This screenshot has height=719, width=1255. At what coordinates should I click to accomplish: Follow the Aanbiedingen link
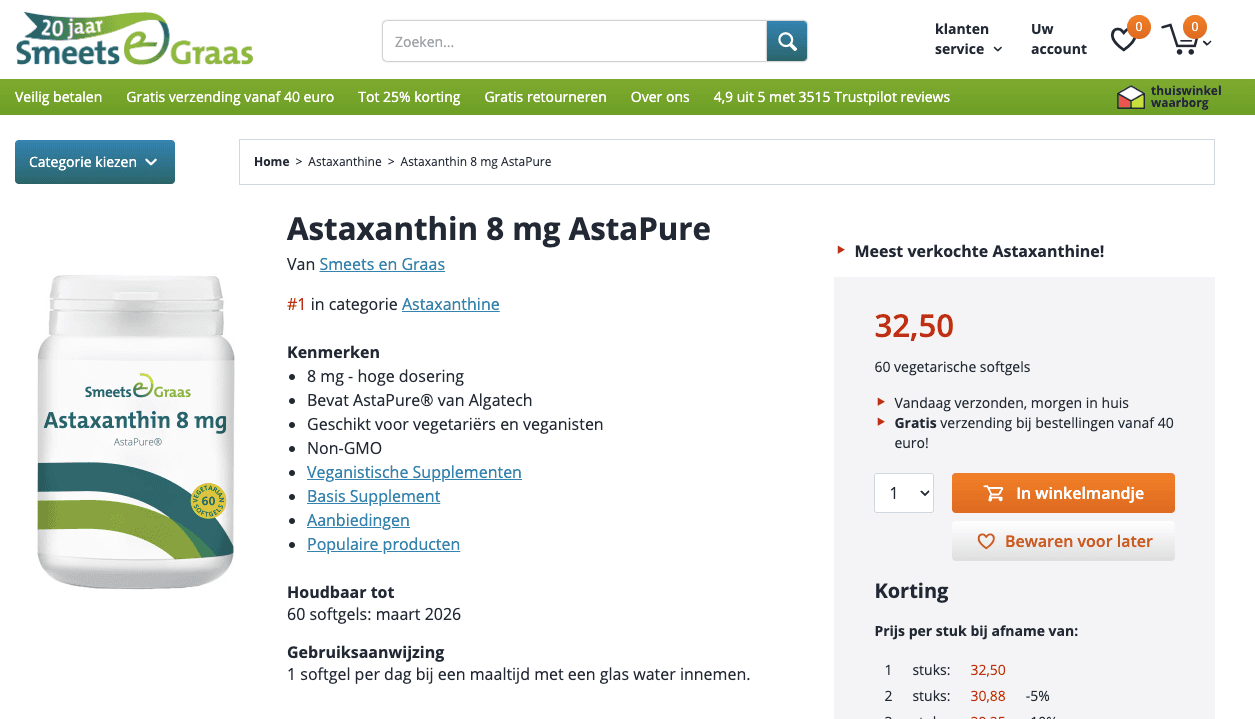(358, 520)
